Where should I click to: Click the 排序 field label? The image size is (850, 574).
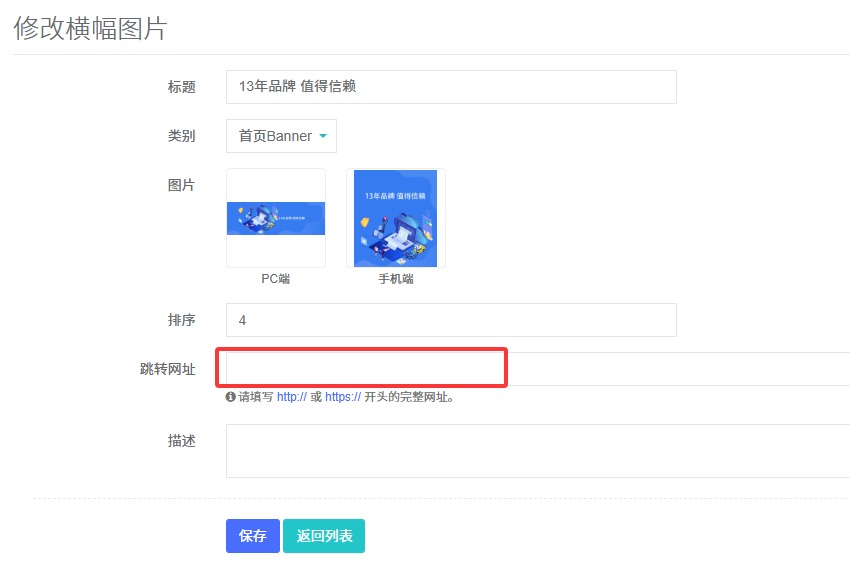tap(181, 320)
